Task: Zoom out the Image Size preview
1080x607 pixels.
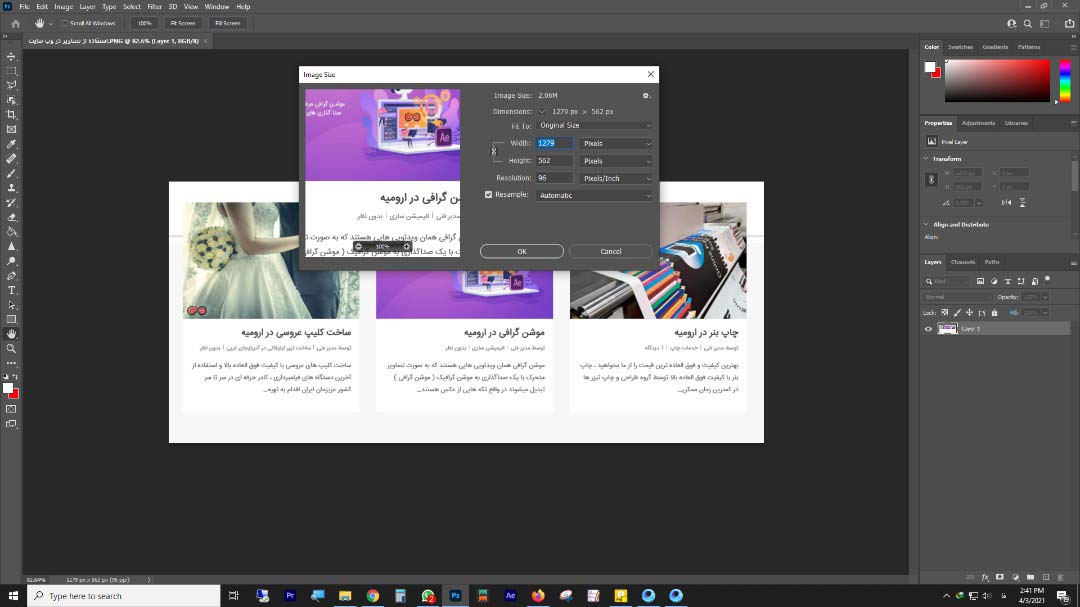Action: [x=358, y=246]
